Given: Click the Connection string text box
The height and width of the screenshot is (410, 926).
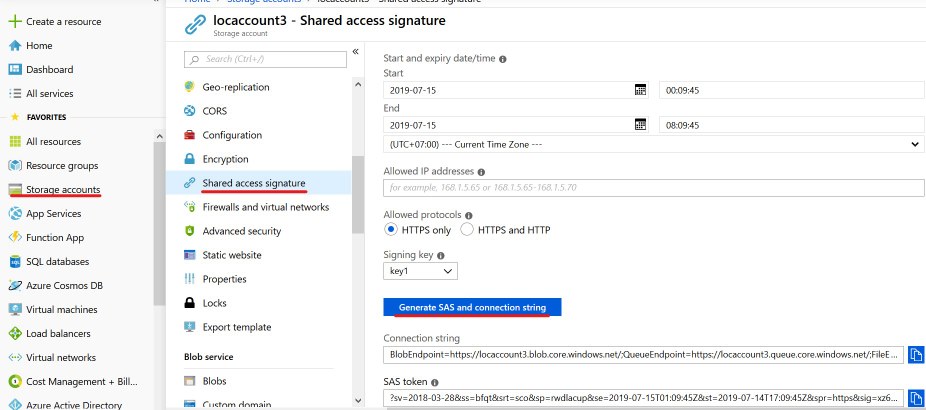Looking at the screenshot, I should (643, 354).
